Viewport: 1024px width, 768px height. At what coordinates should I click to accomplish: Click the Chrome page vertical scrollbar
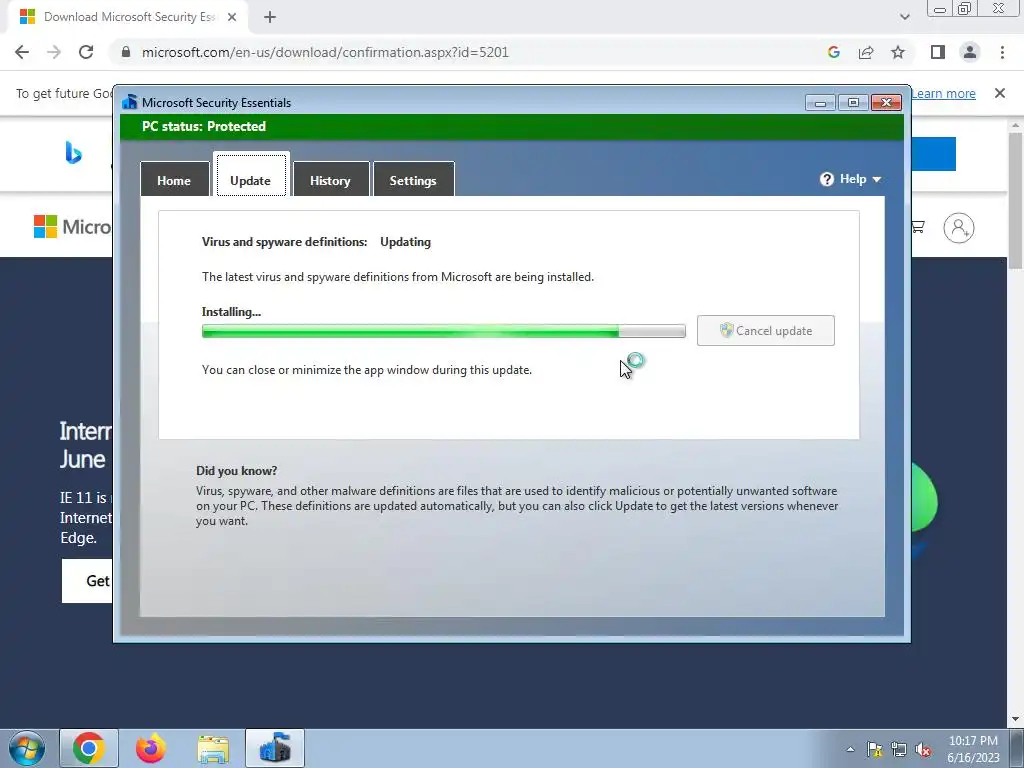pyautogui.click(x=1015, y=200)
